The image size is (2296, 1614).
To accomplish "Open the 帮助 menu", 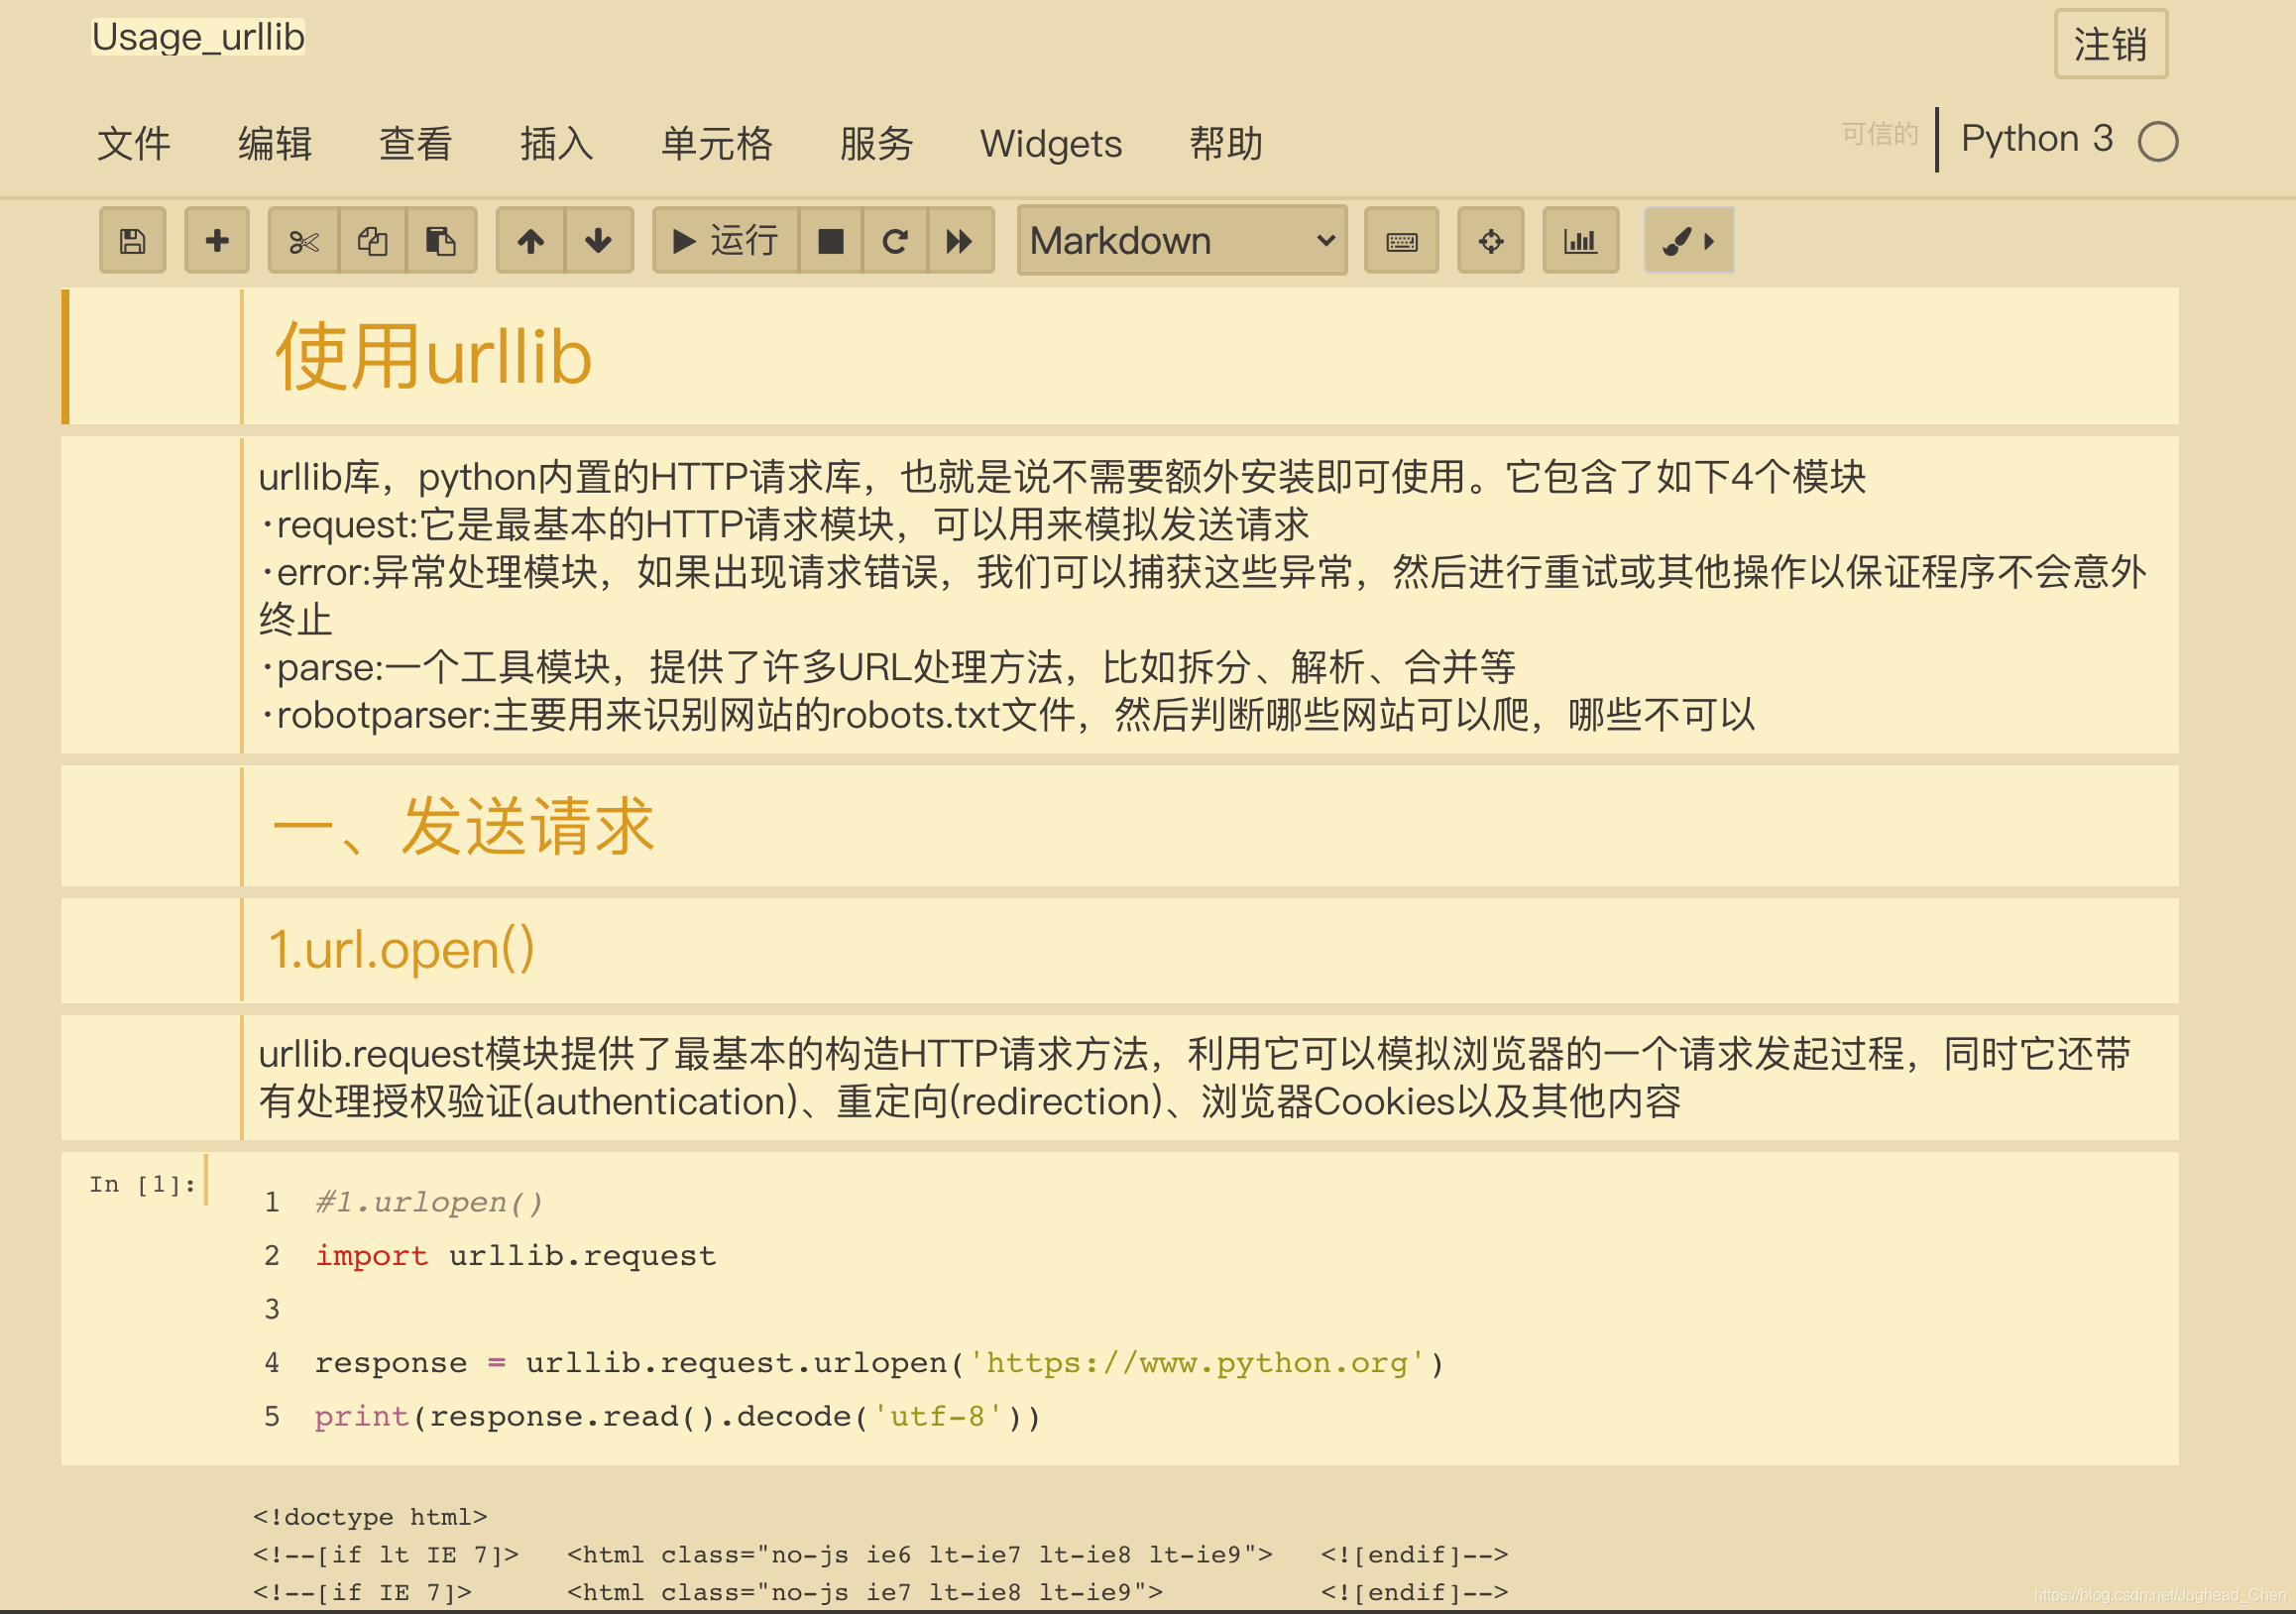I will click(x=1227, y=143).
